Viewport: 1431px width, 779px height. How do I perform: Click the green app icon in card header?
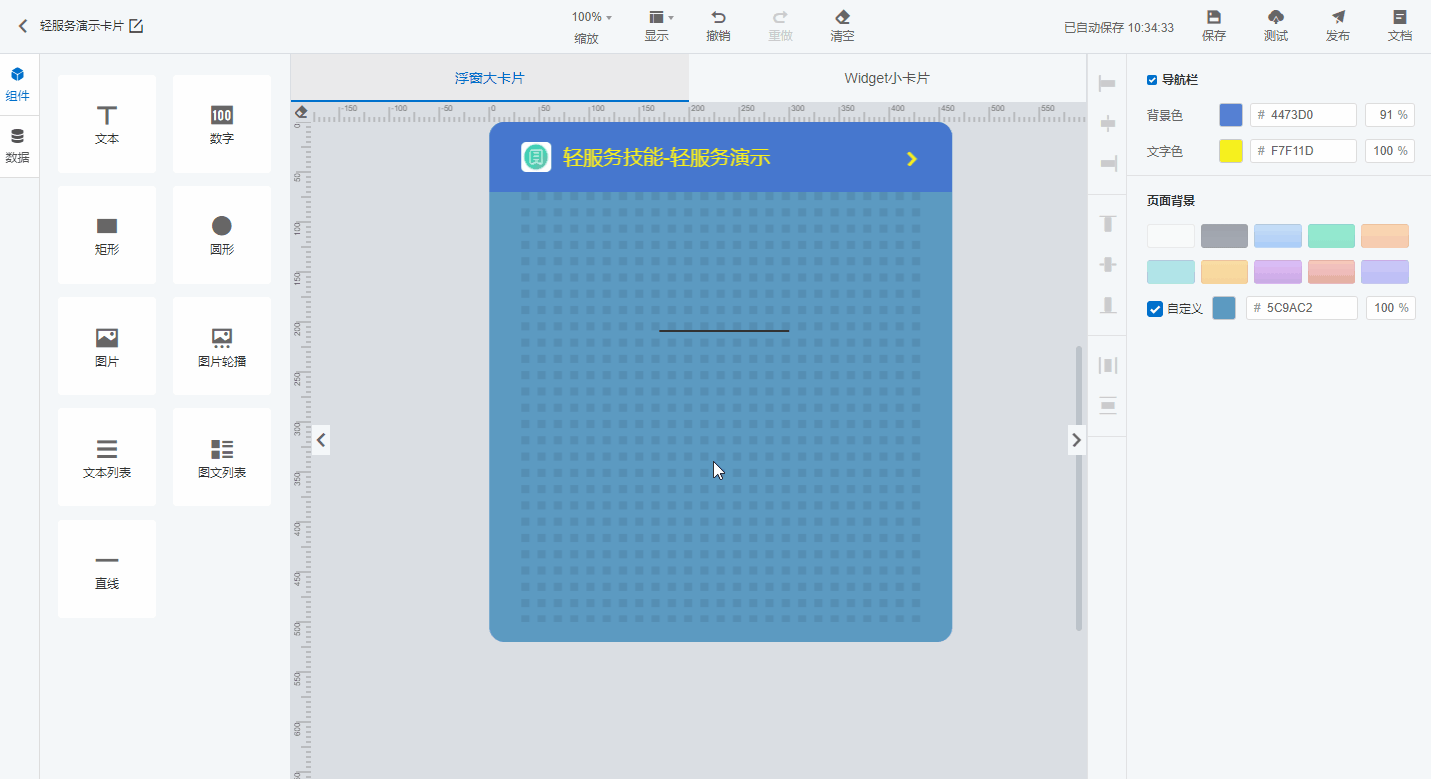536,157
